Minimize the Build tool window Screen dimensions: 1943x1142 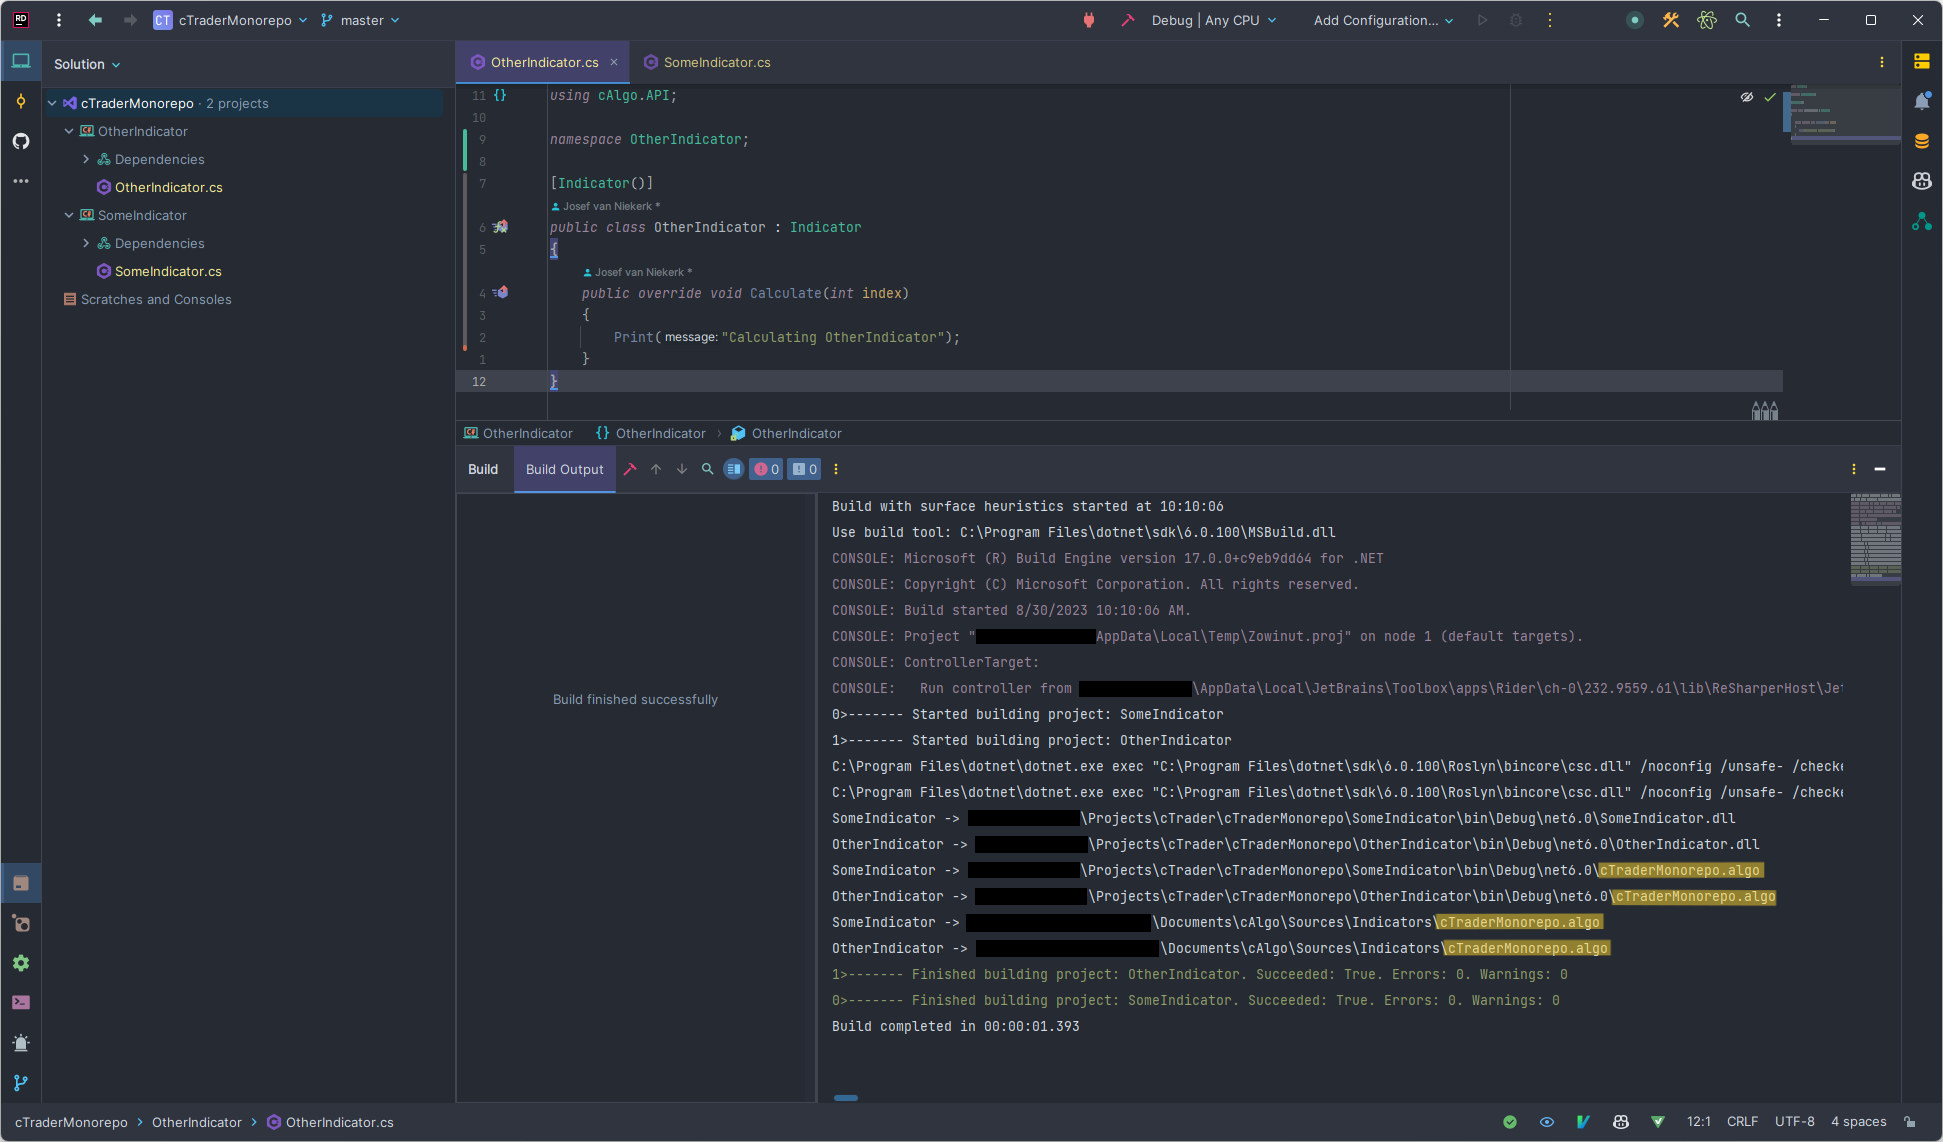(1880, 469)
